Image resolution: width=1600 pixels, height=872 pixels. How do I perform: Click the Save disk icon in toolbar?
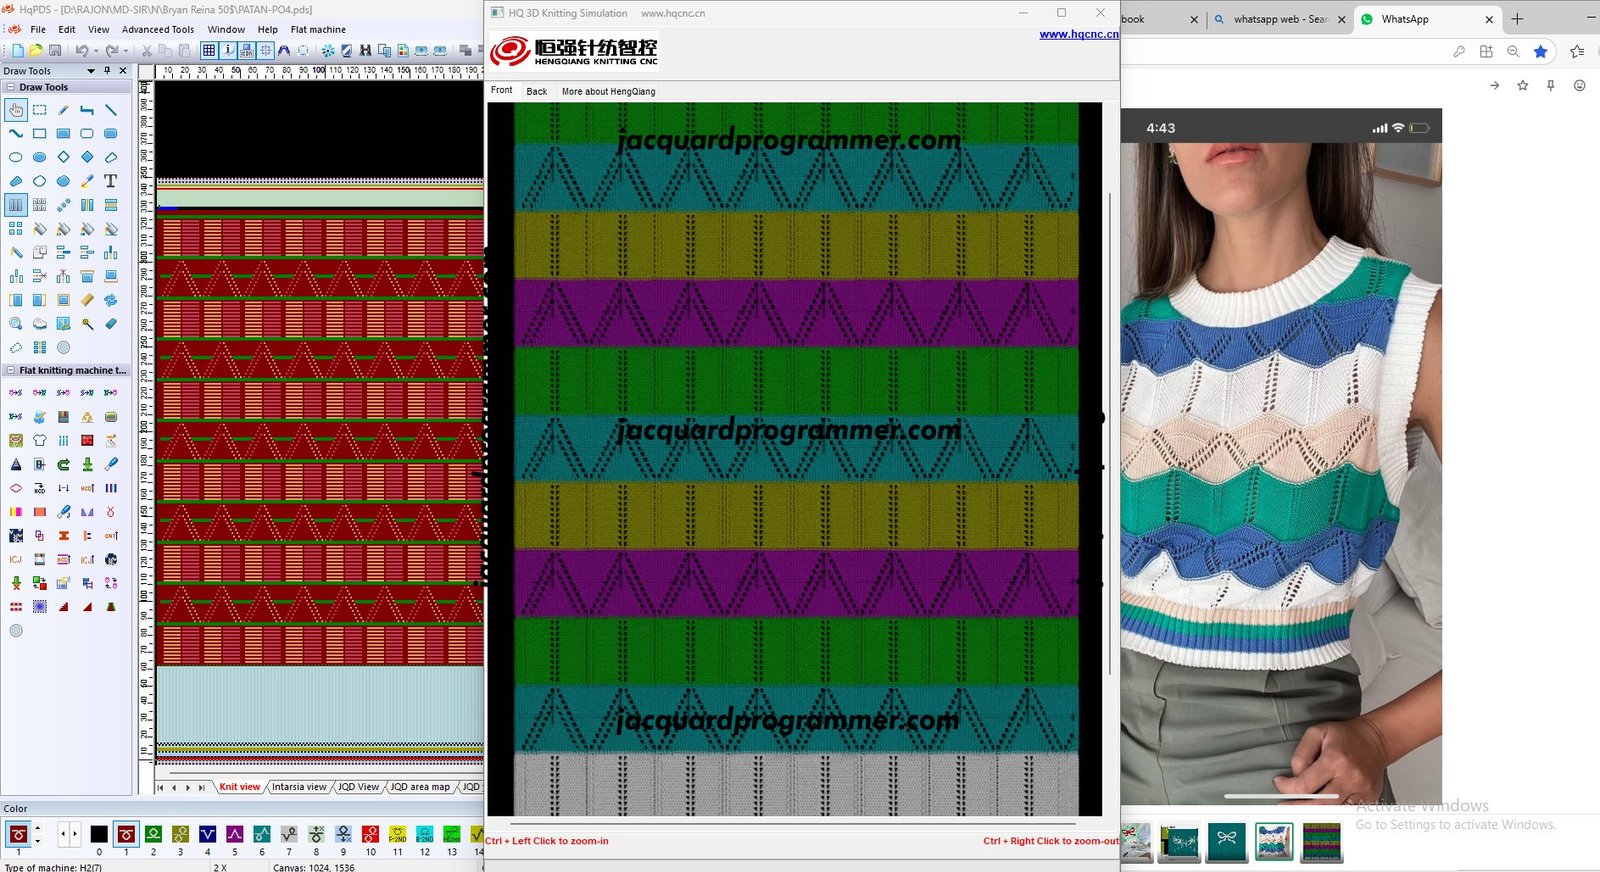pos(55,50)
